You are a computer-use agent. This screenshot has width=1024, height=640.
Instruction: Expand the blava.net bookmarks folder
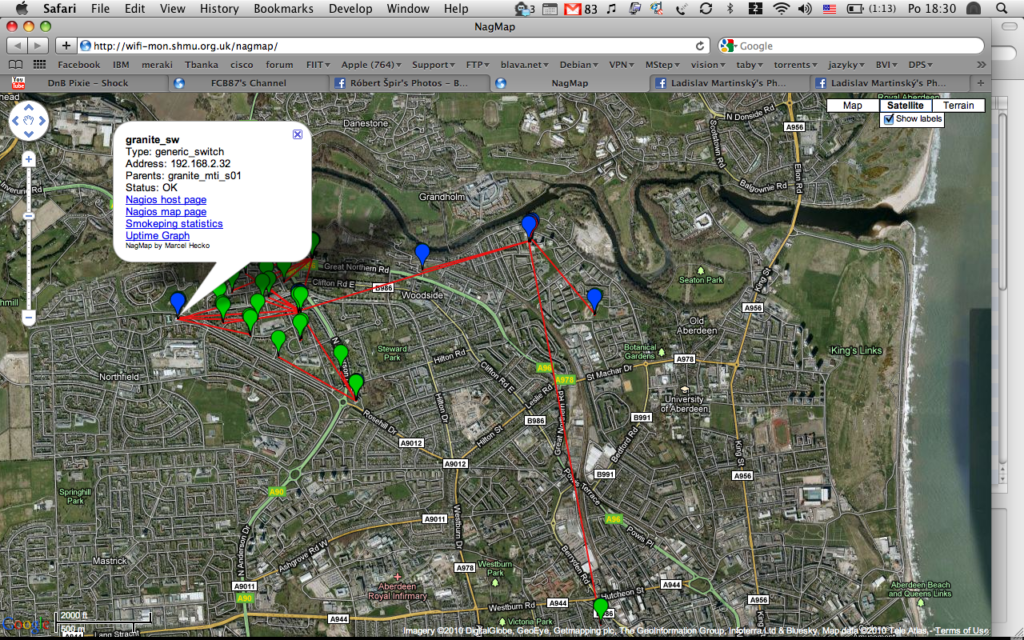(x=524, y=65)
